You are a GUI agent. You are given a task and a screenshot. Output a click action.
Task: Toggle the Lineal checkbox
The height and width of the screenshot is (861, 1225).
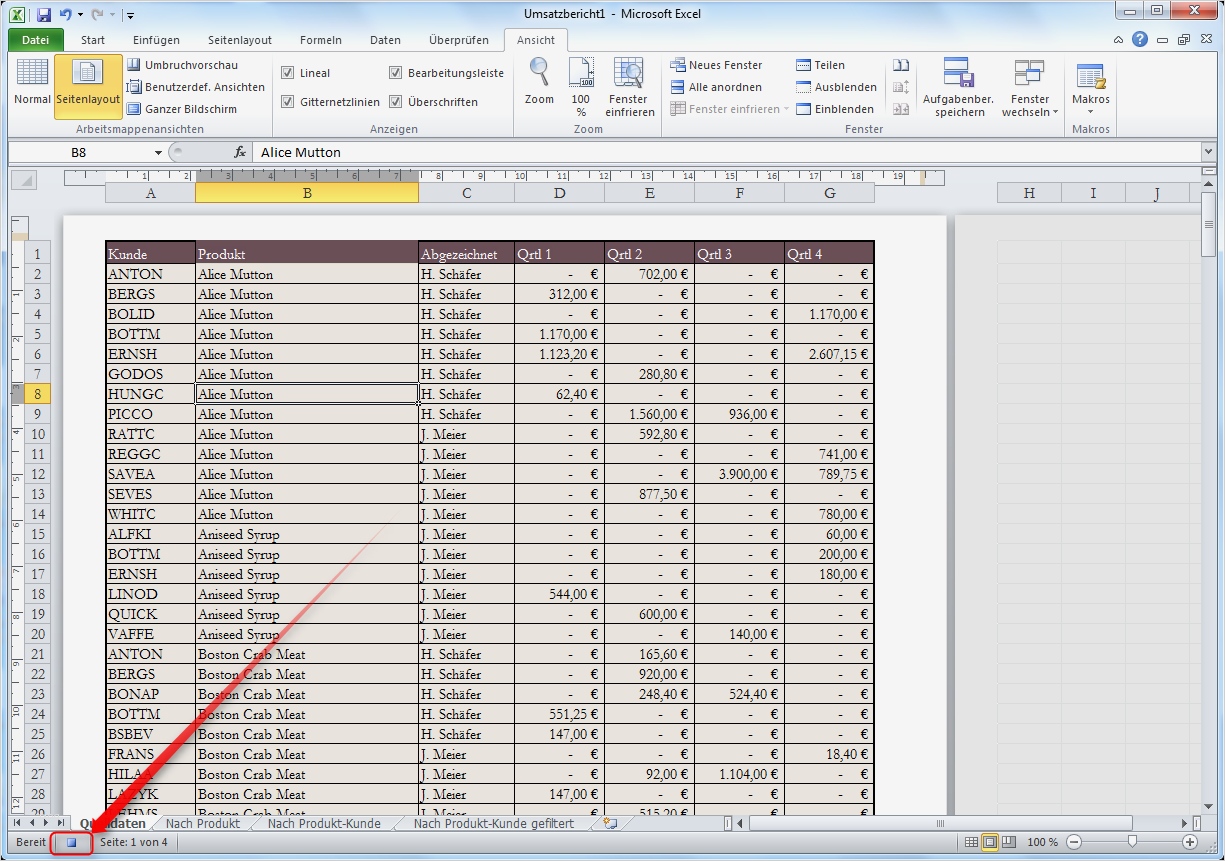click(x=288, y=73)
